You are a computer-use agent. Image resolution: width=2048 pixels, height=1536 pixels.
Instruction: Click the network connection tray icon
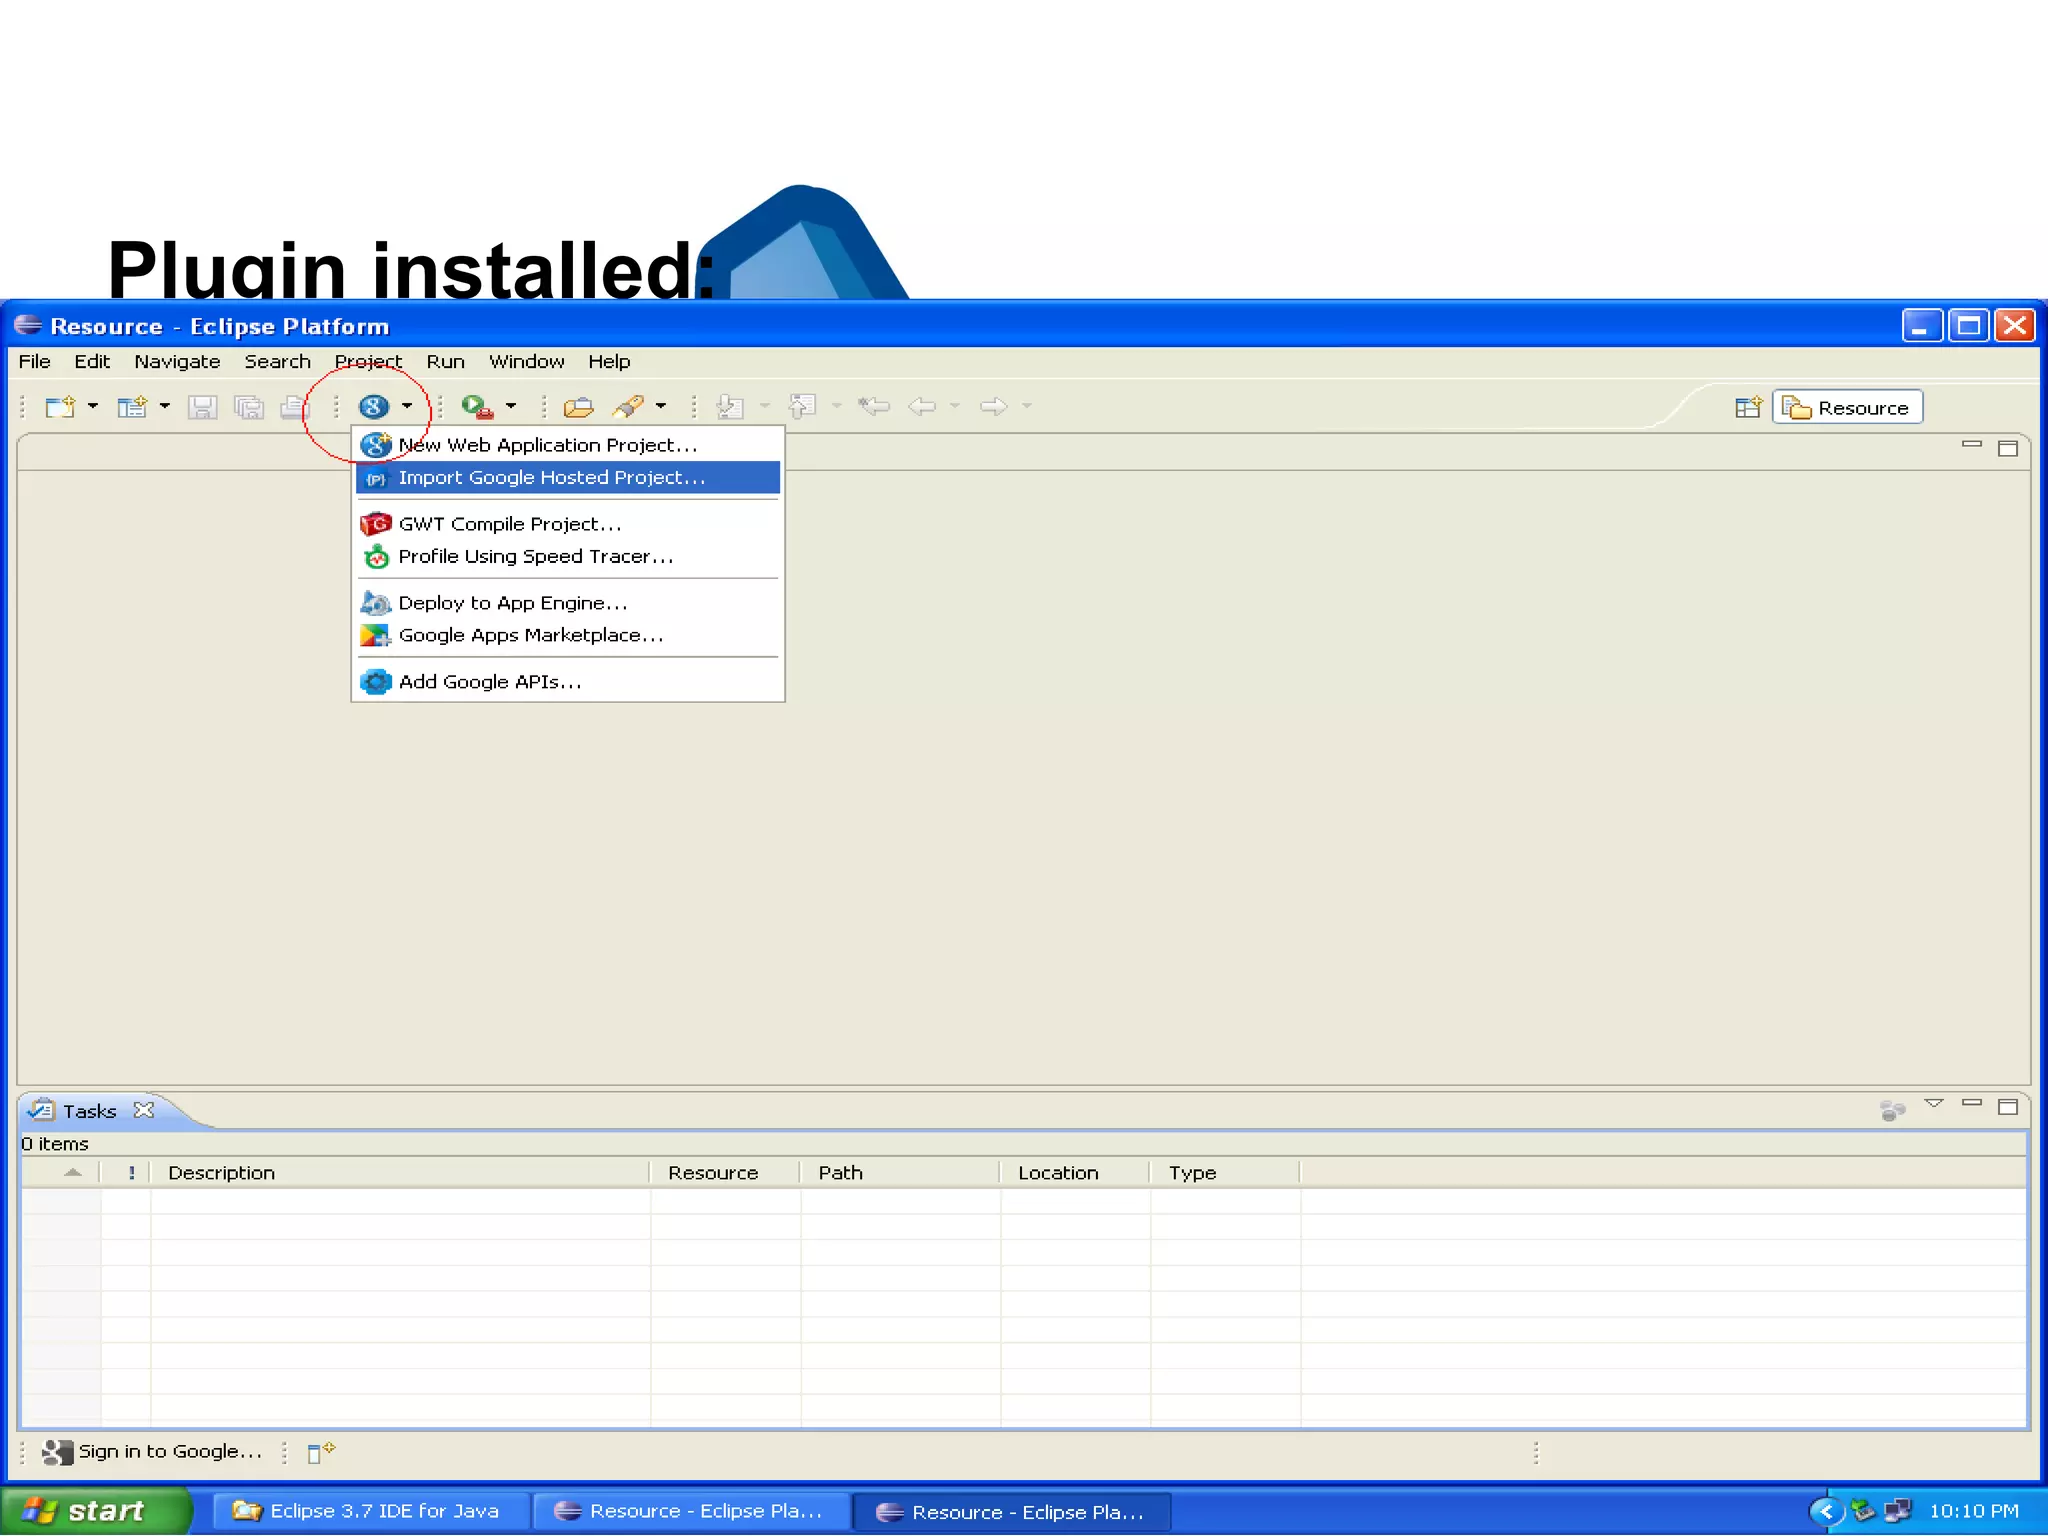pyautogui.click(x=1897, y=1510)
